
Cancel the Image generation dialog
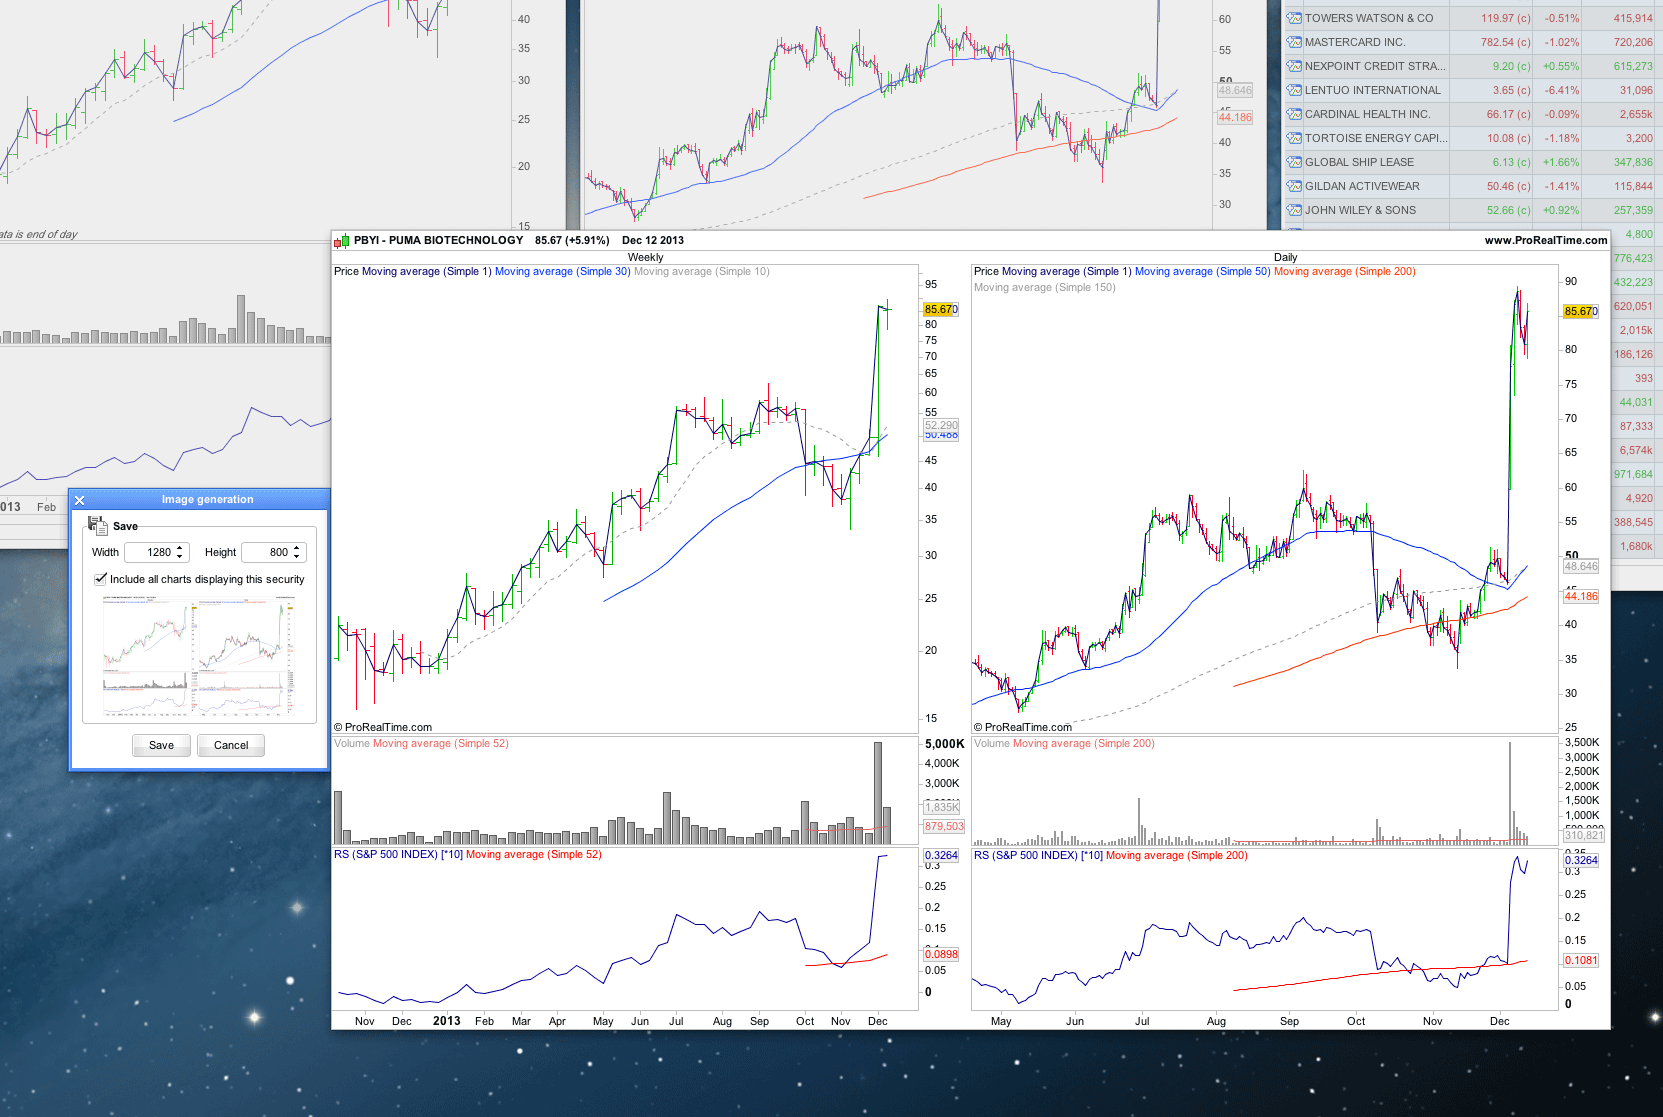[231, 745]
